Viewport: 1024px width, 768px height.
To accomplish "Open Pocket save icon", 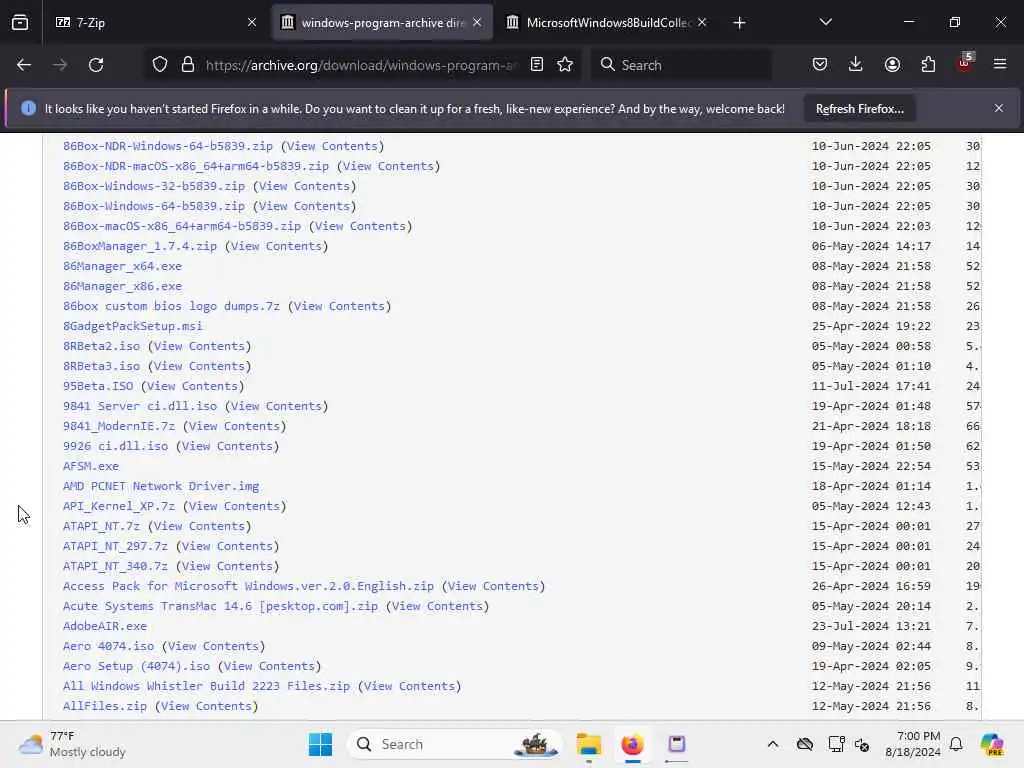I will point(820,65).
